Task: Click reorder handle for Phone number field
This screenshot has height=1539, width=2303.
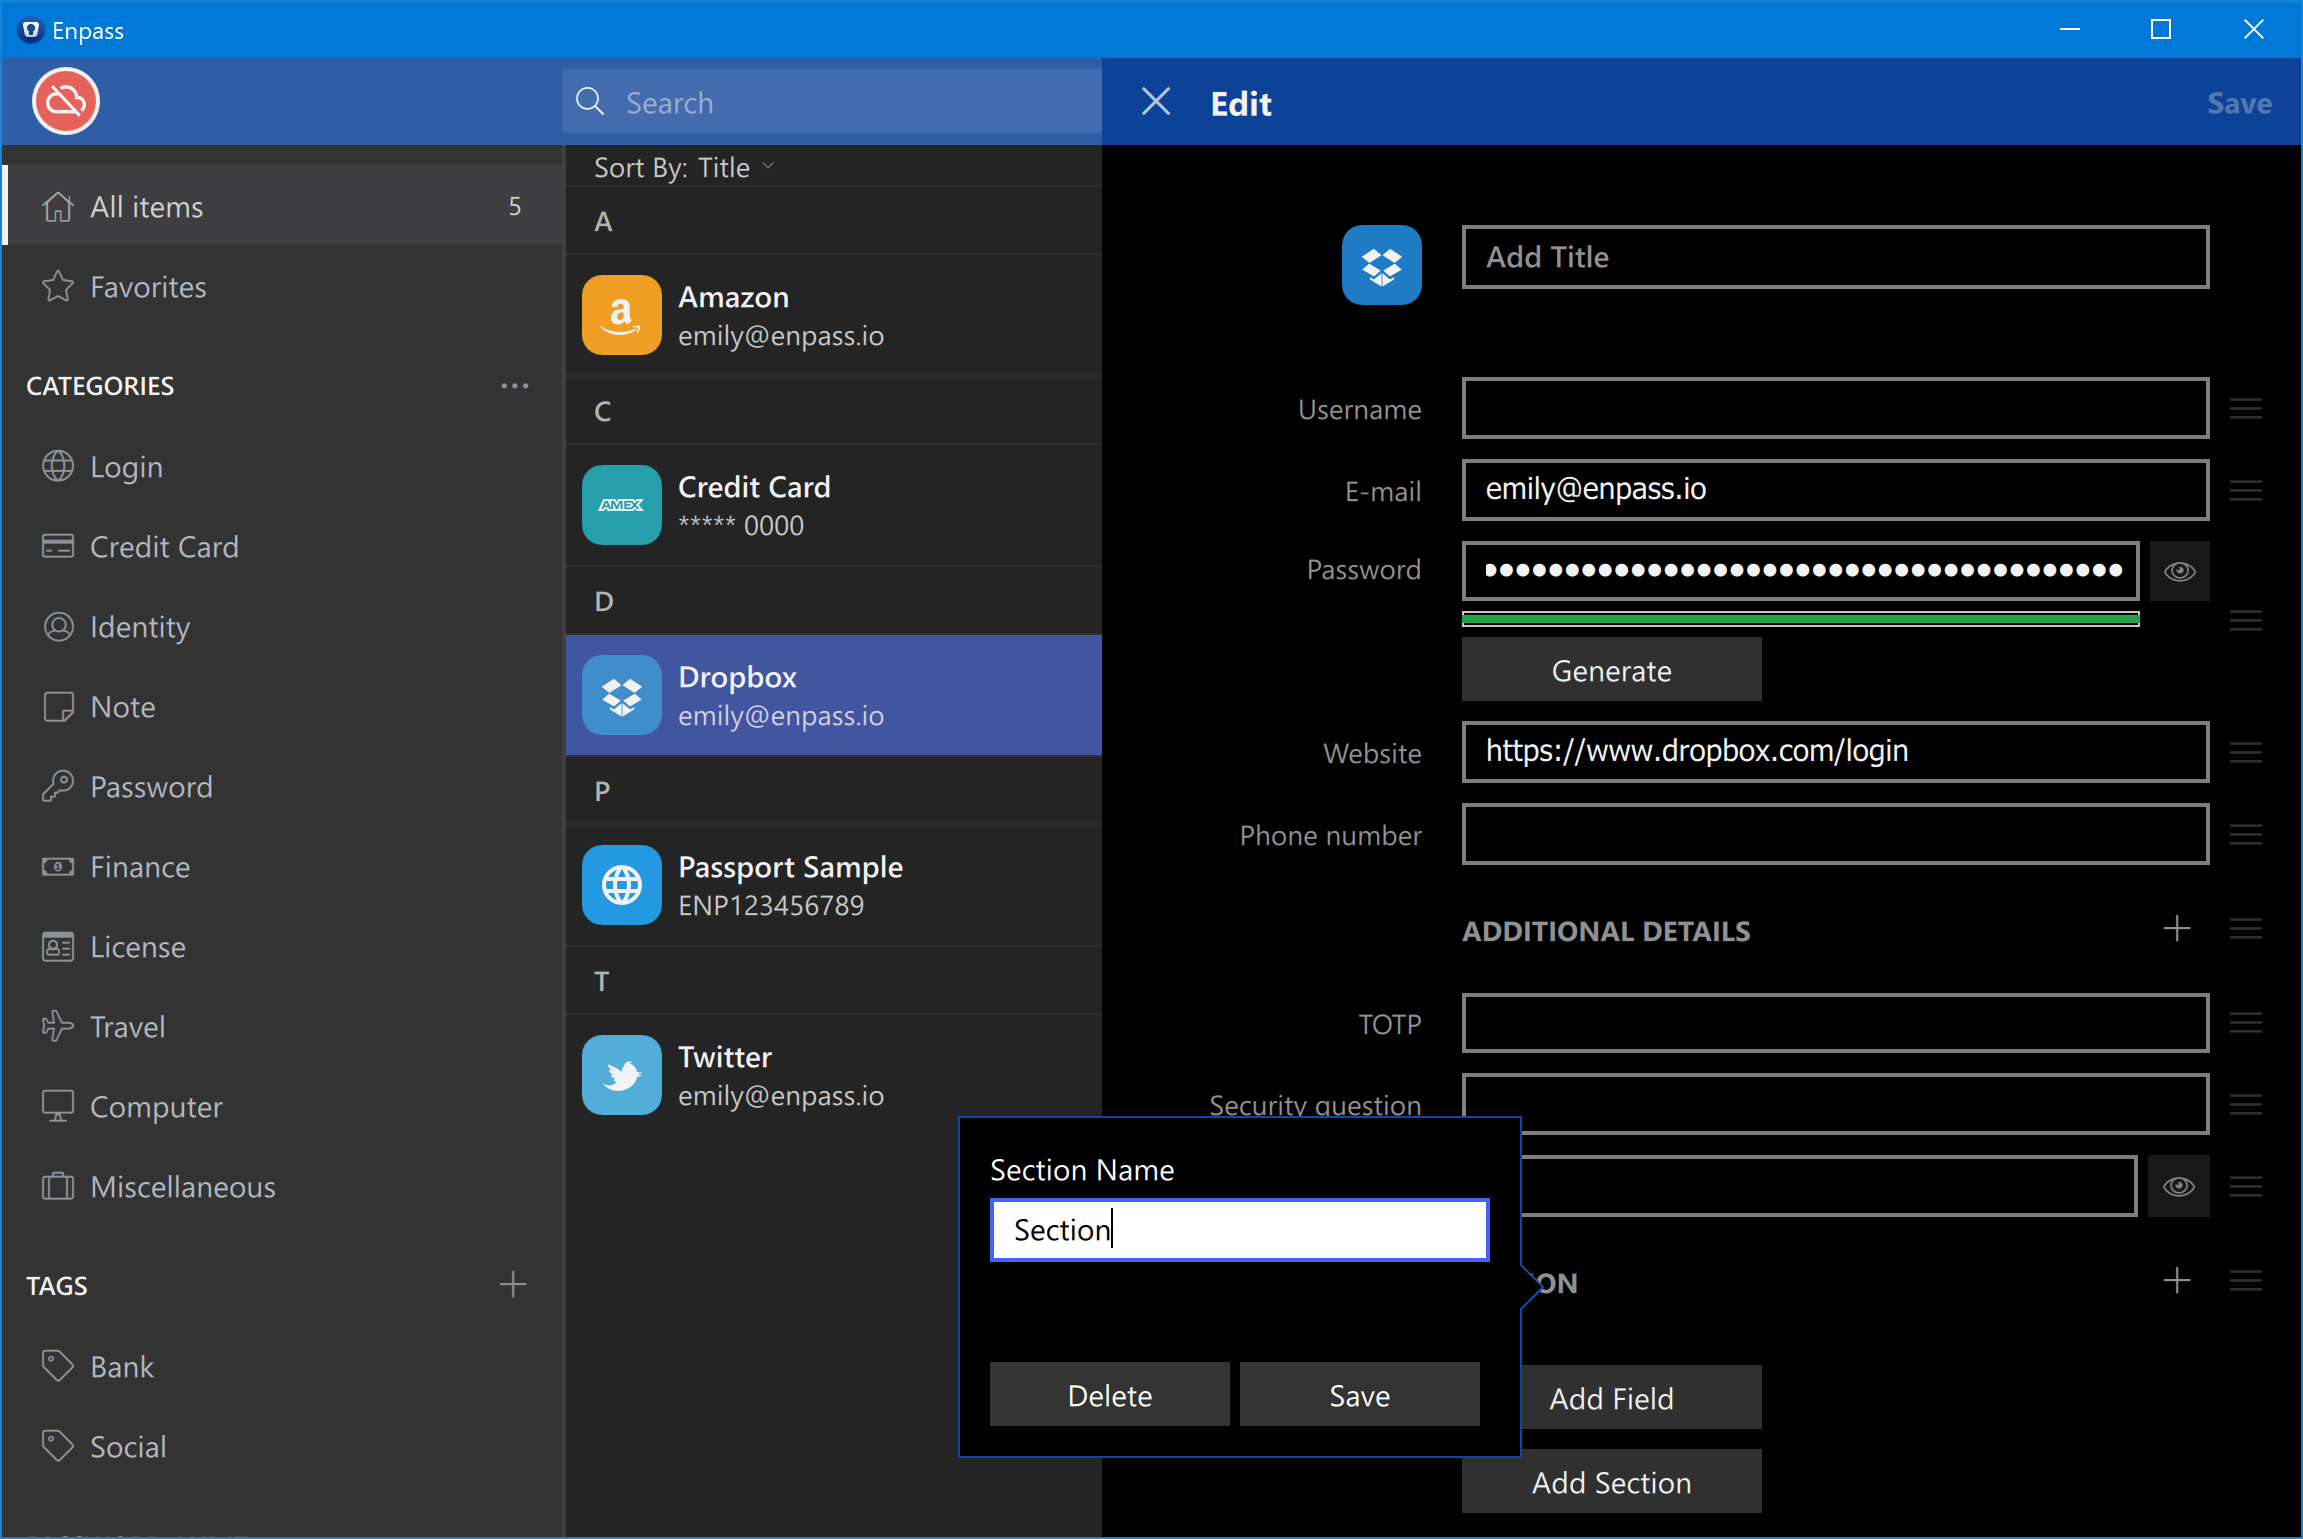Action: (x=2246, y=834)
